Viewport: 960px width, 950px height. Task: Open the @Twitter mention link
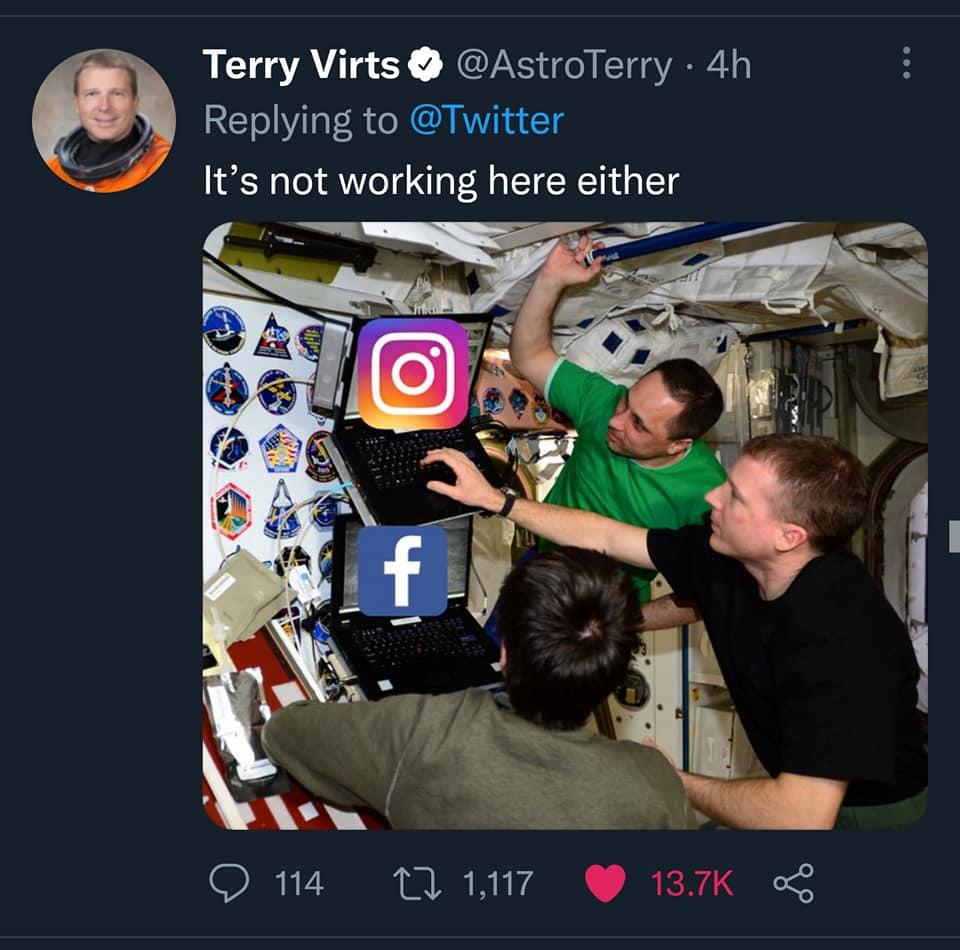(487, 121)
